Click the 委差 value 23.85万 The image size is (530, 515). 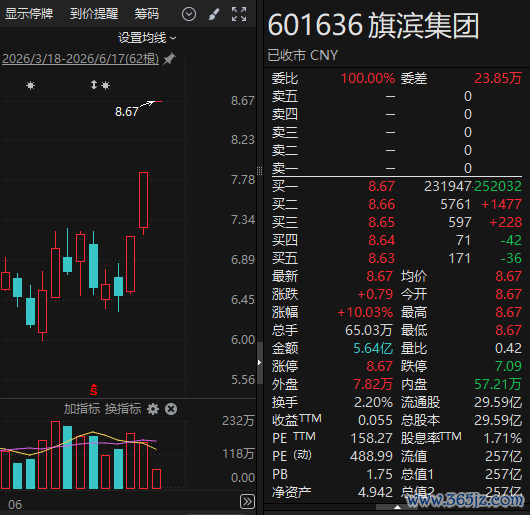[498, 78]
